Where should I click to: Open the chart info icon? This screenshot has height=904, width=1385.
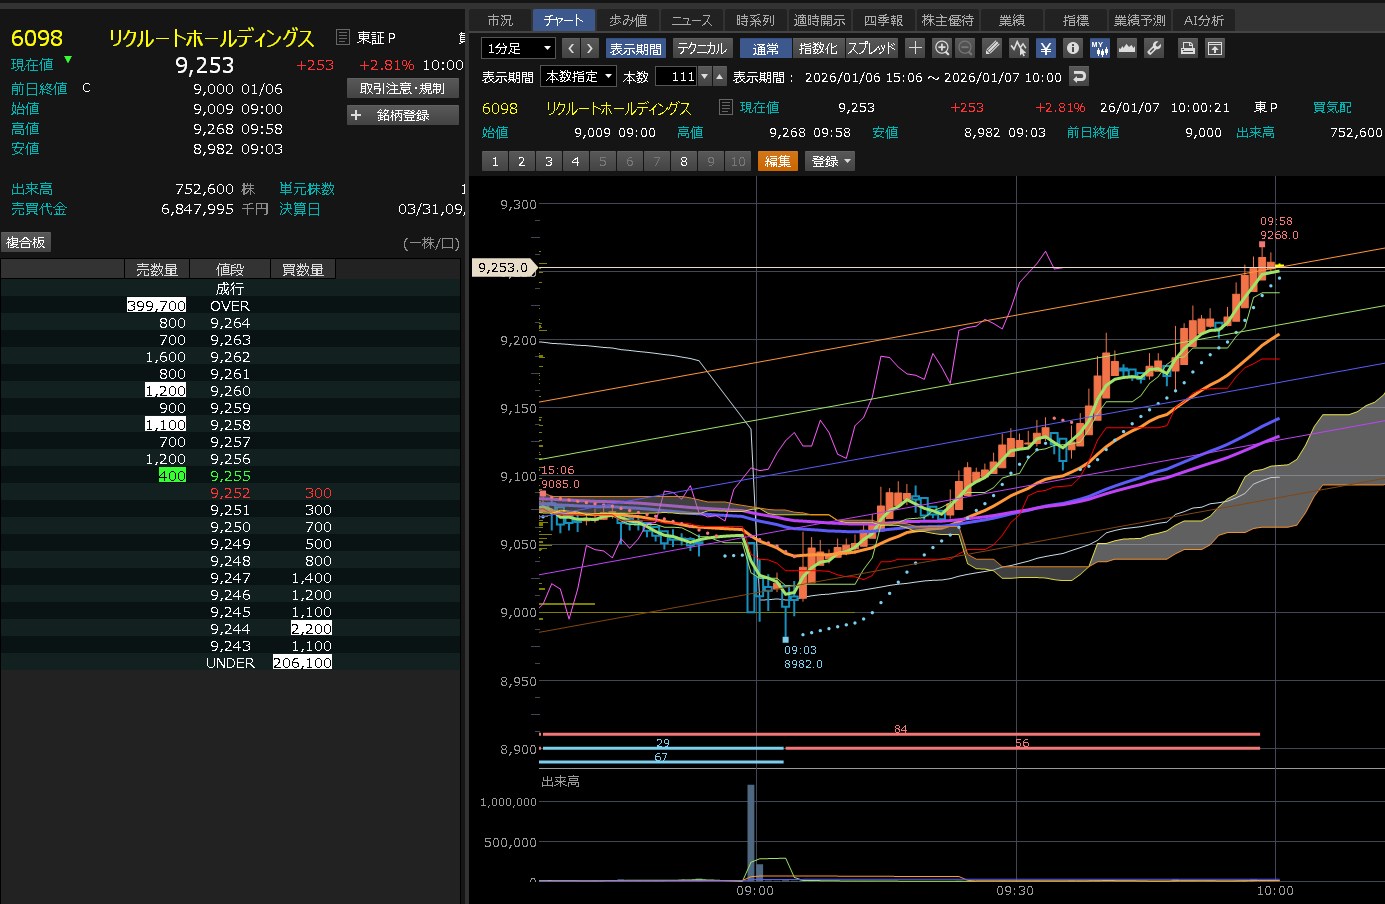[1073, 48]
